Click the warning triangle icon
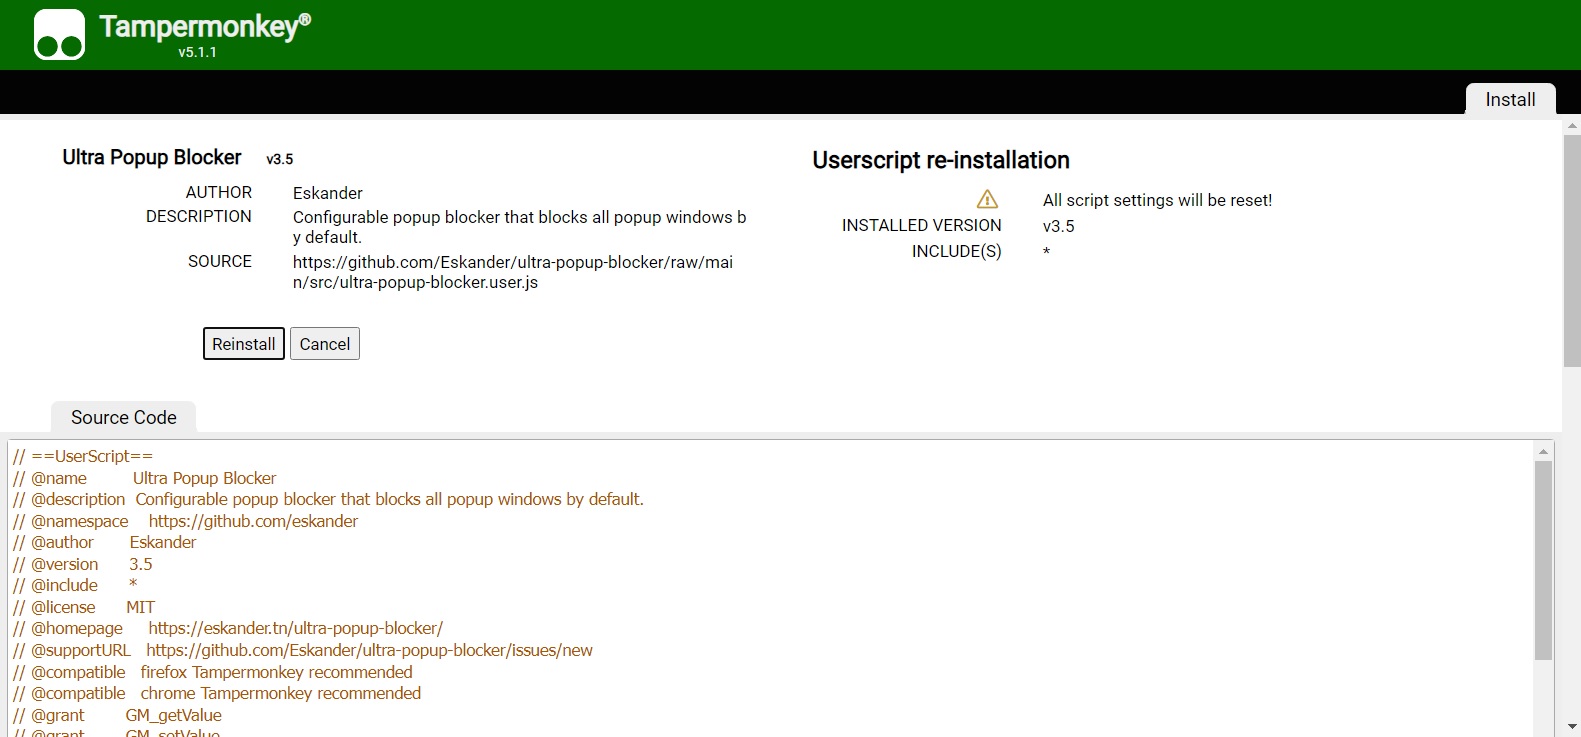 pyautogui.click(x=987, y=199)
